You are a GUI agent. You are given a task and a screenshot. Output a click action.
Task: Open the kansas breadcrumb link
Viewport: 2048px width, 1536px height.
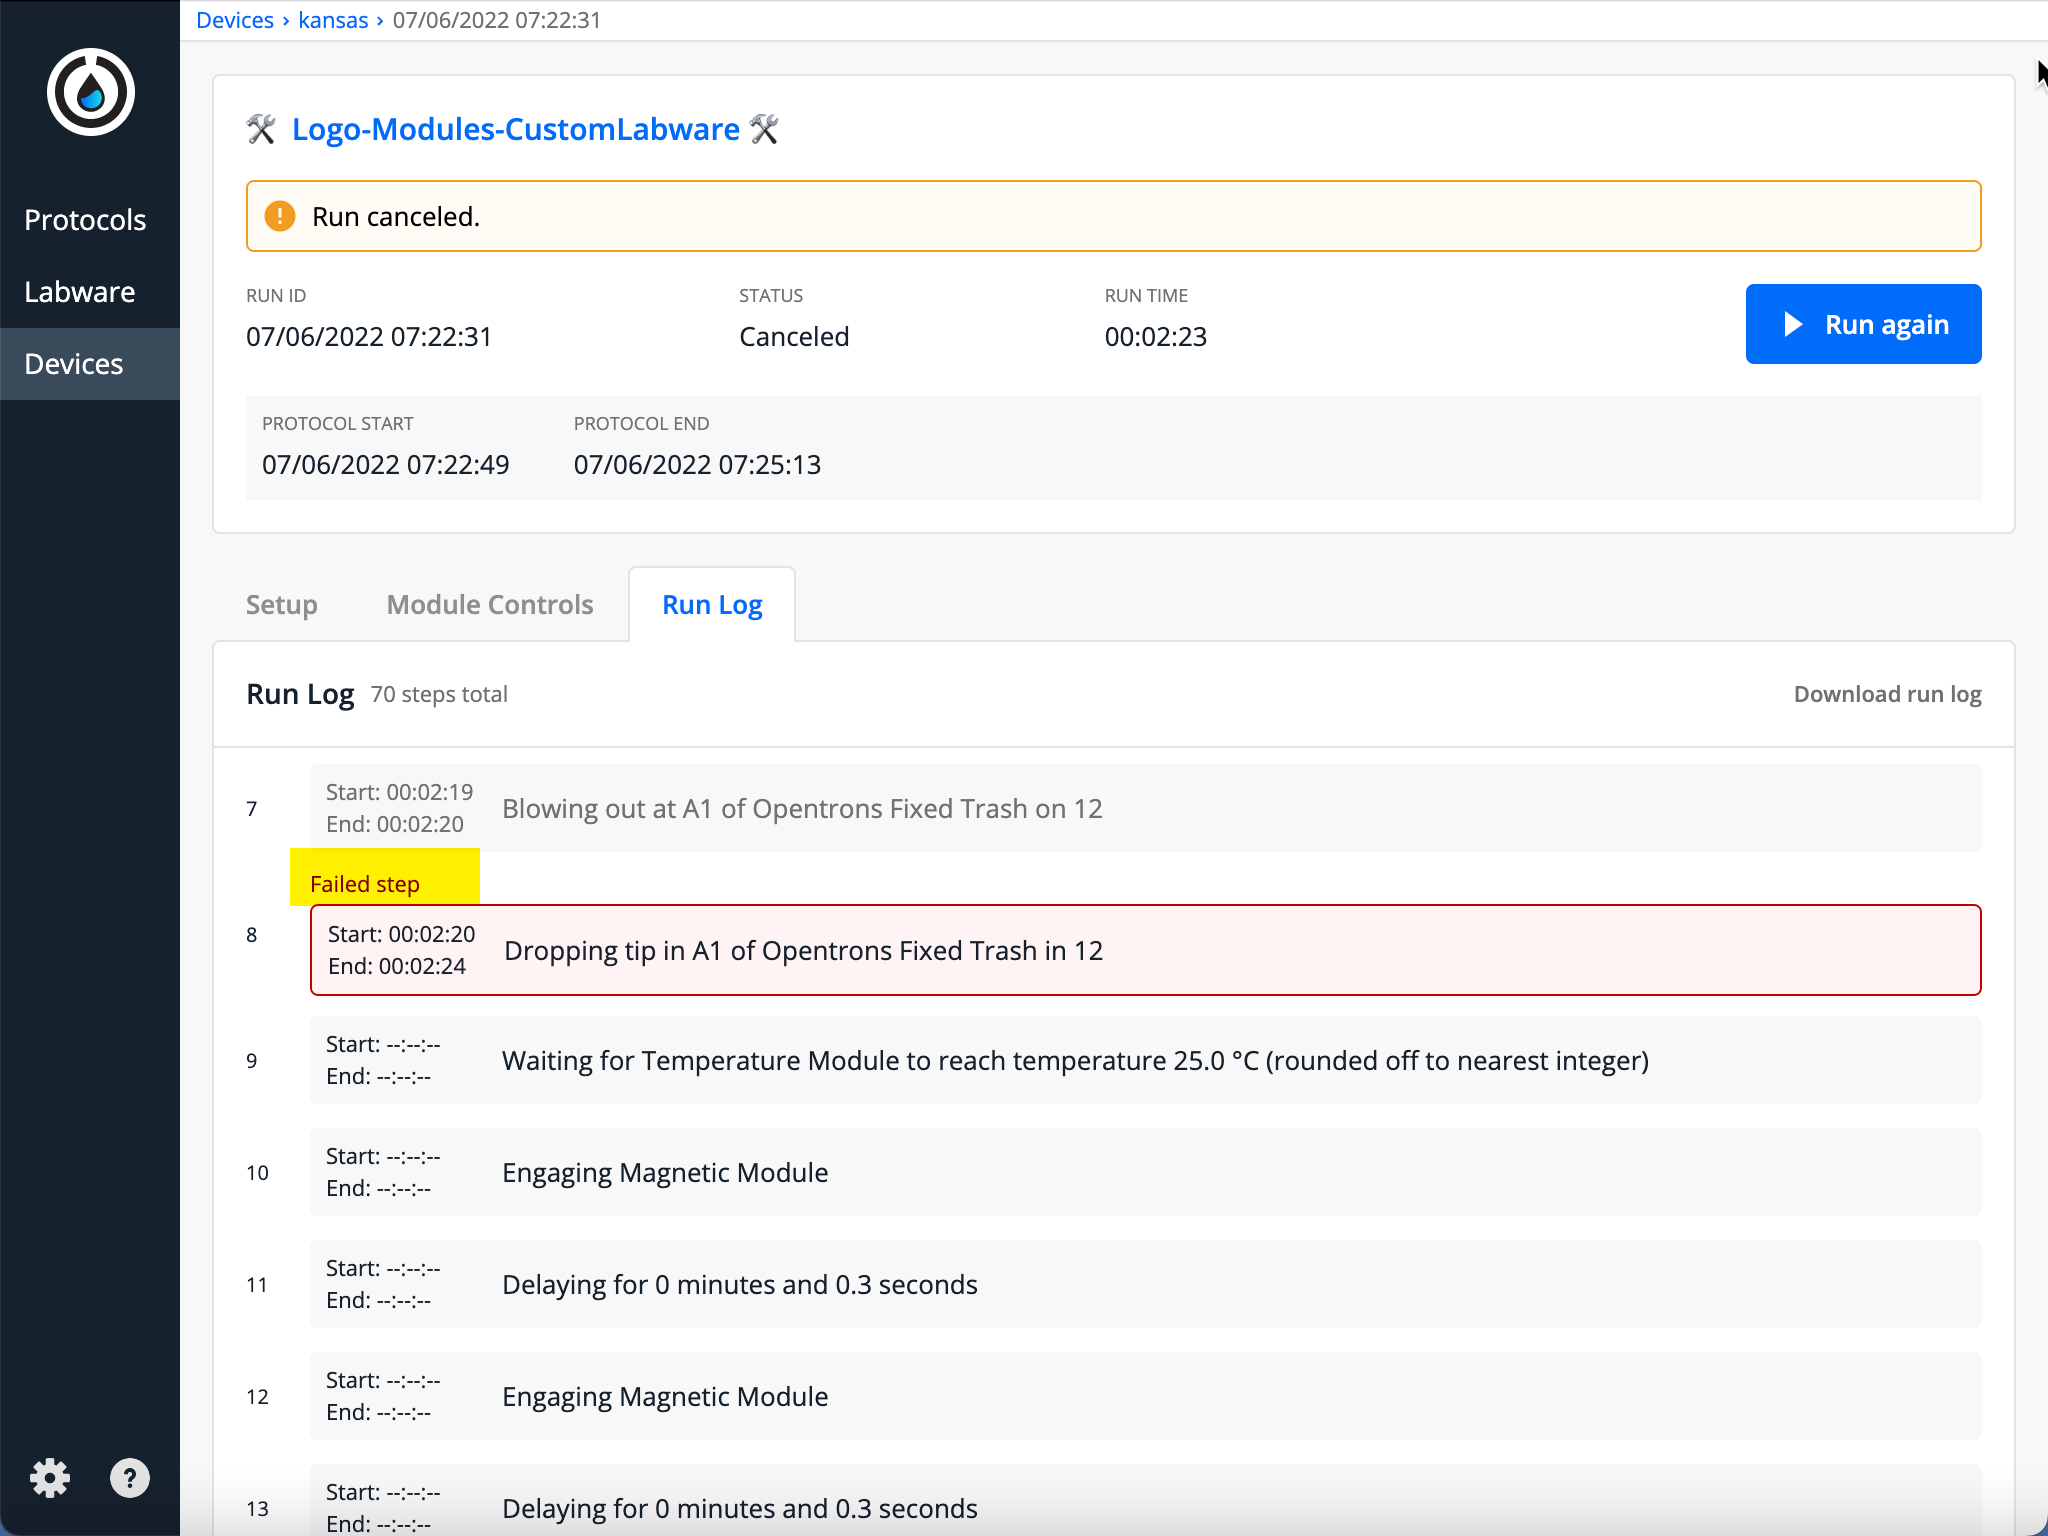tap(334, 19)
